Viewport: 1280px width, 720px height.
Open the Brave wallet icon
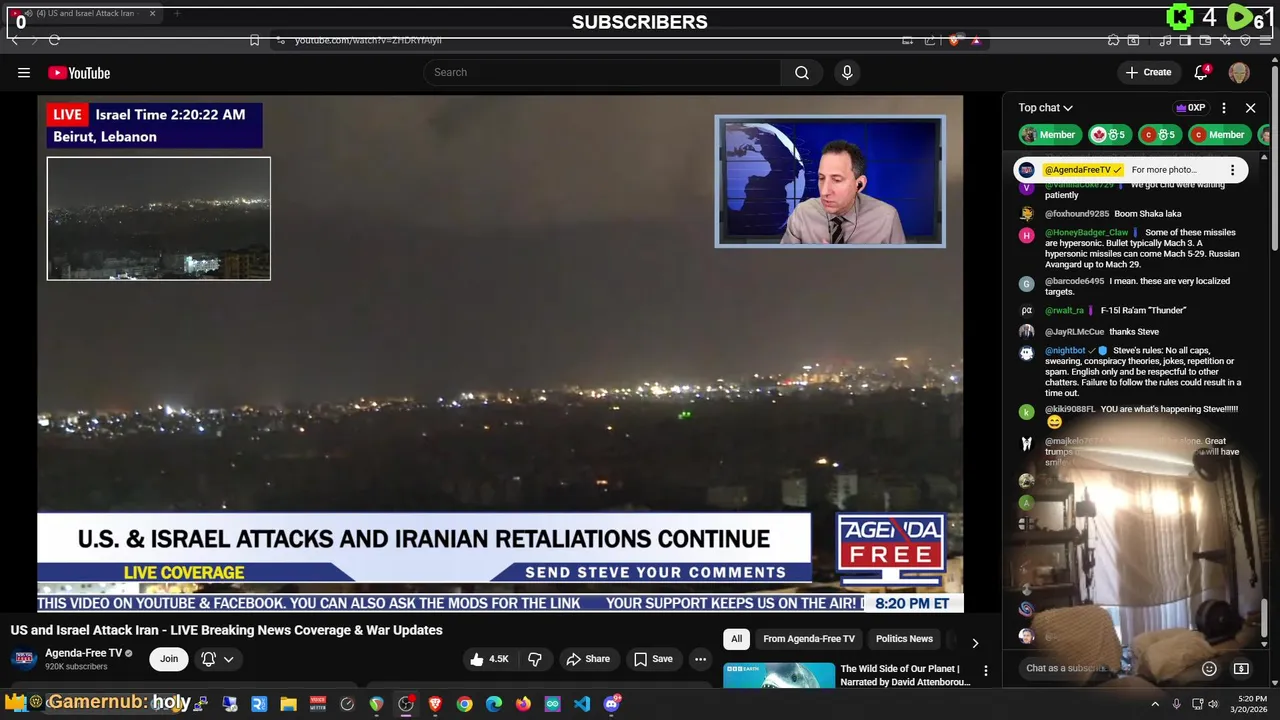point(1205,40)
